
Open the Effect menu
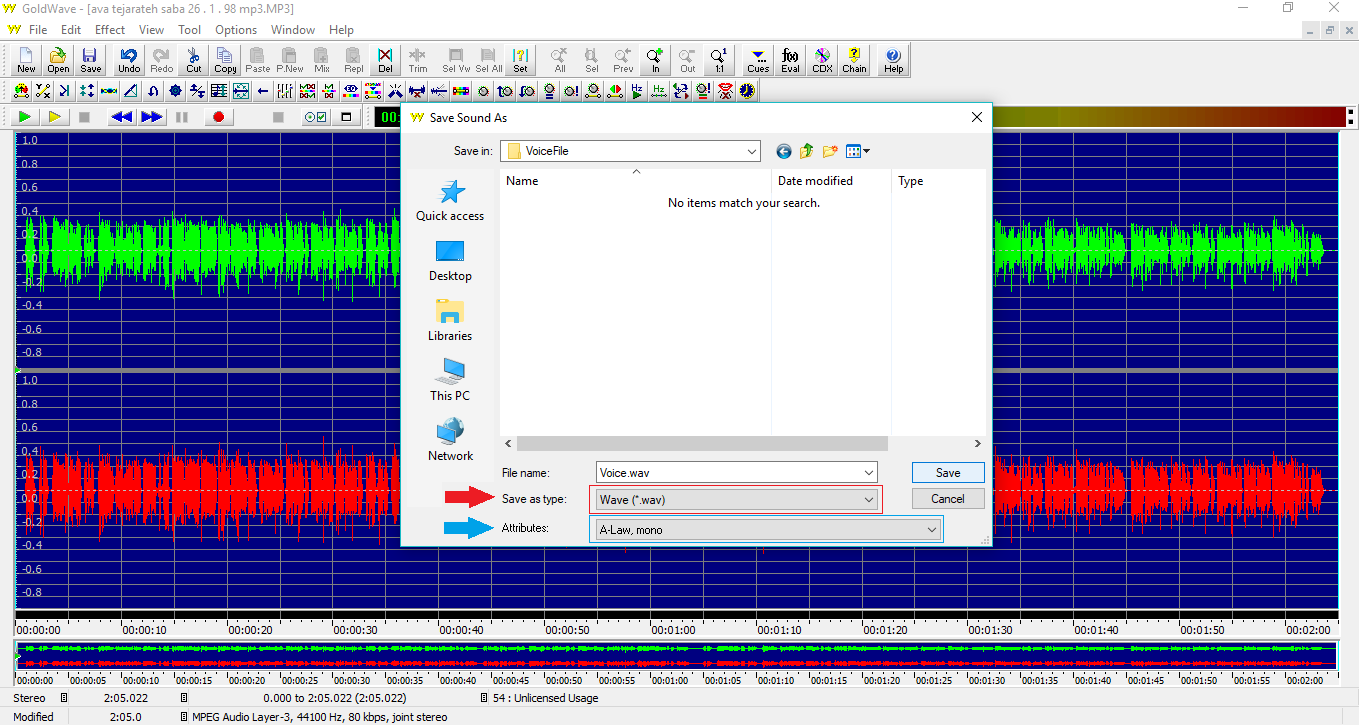coord(110,30)
